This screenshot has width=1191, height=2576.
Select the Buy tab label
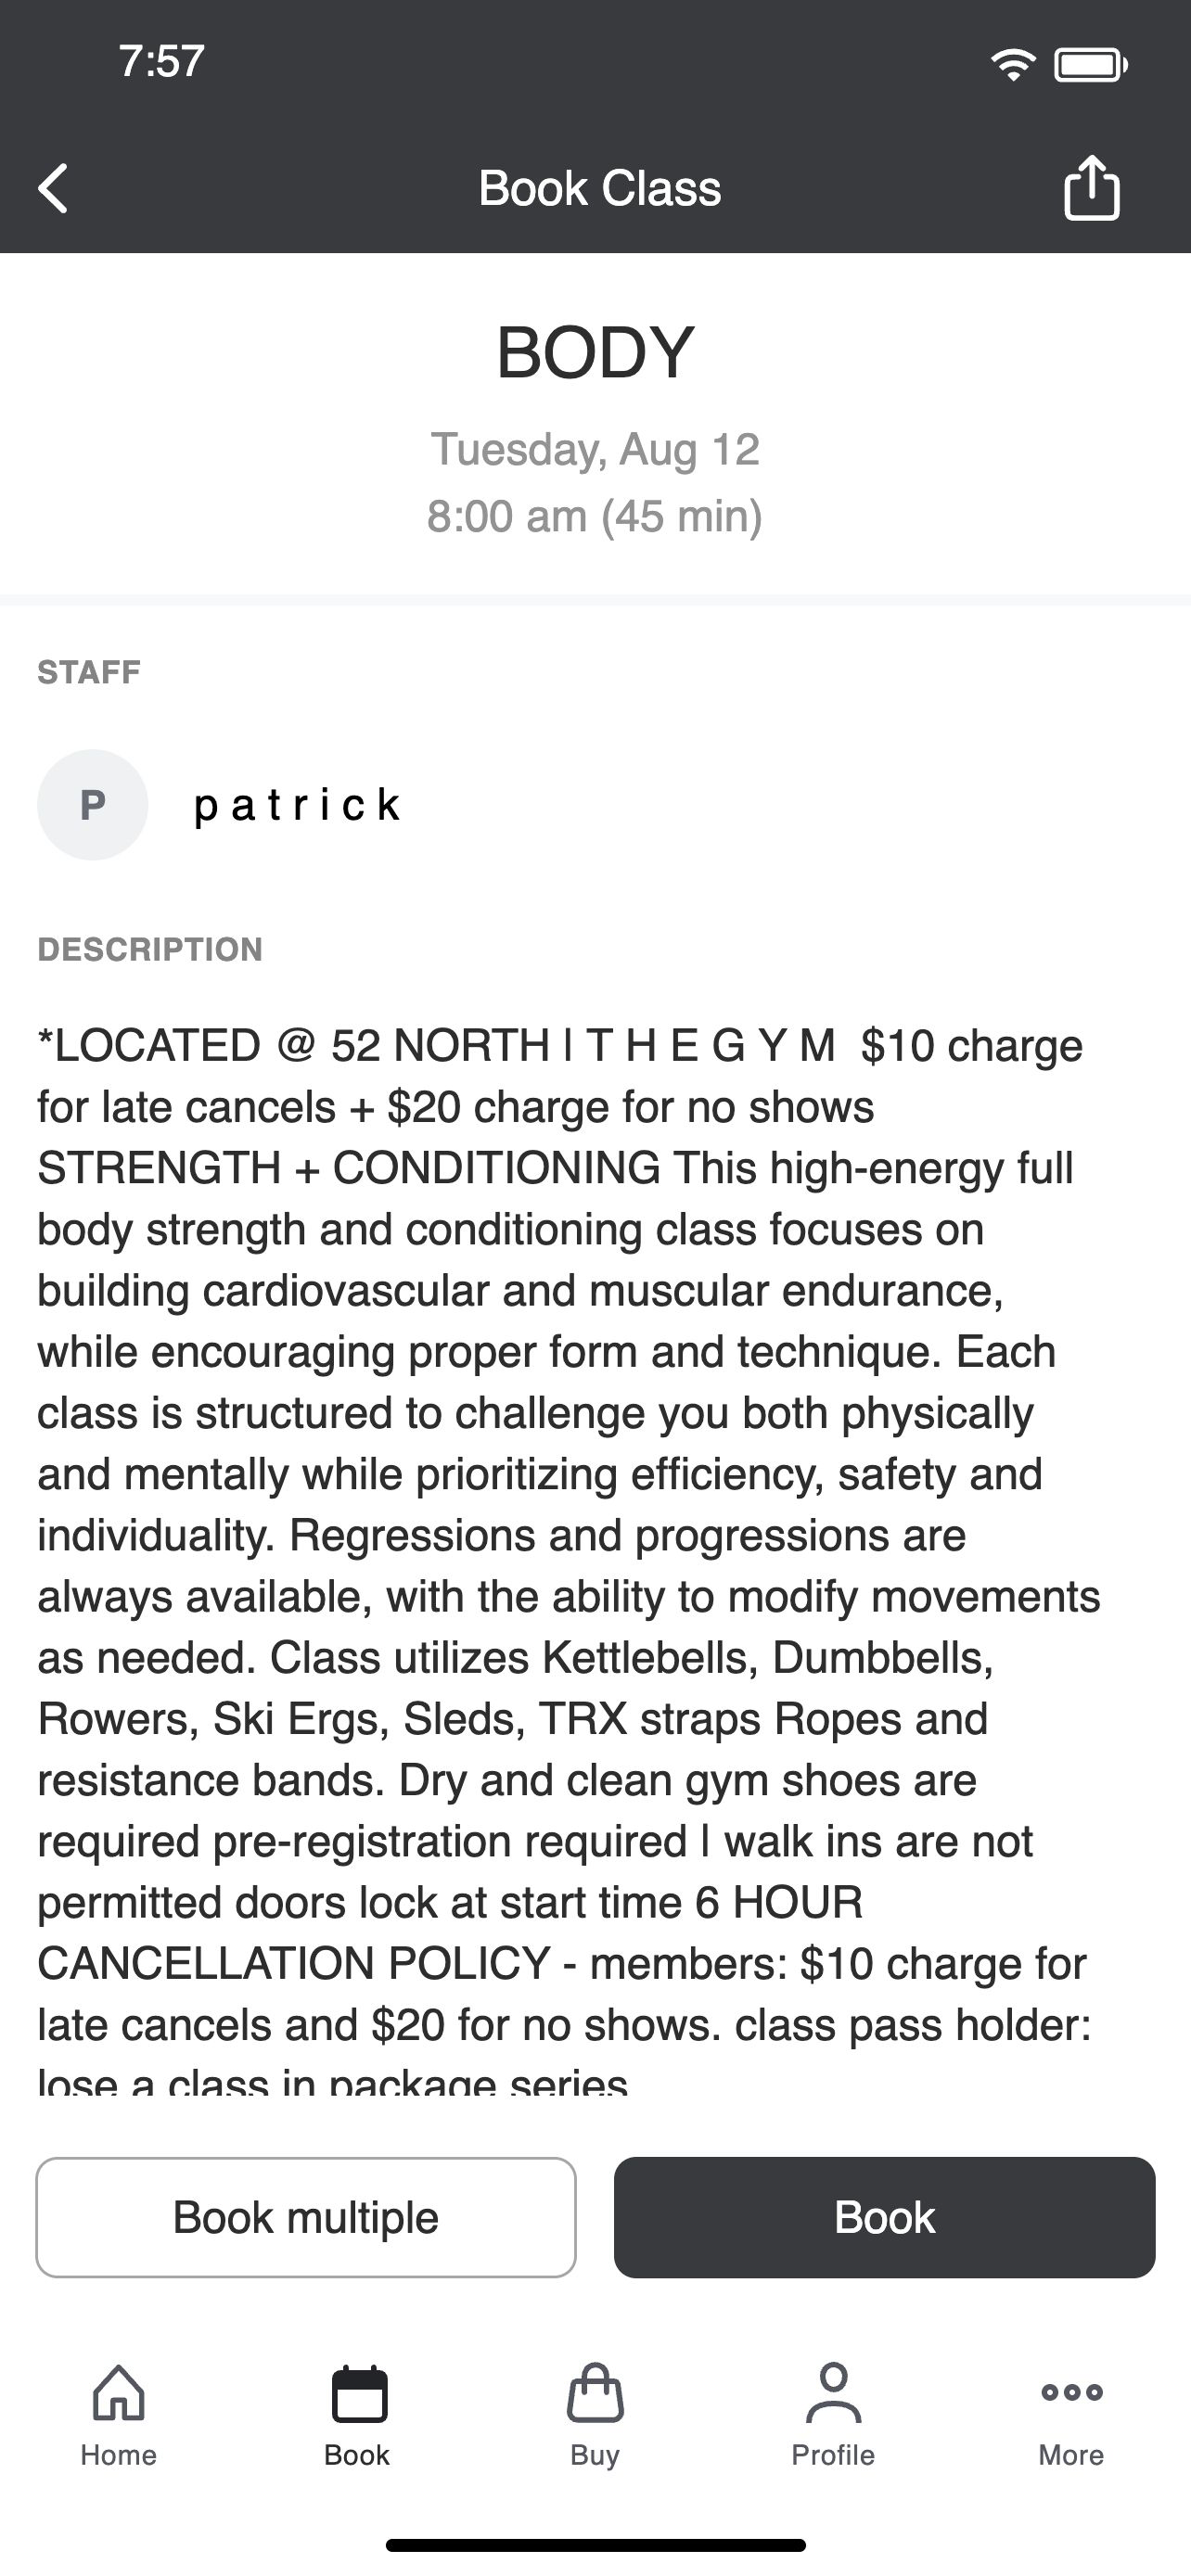(x=595, y=2455)
